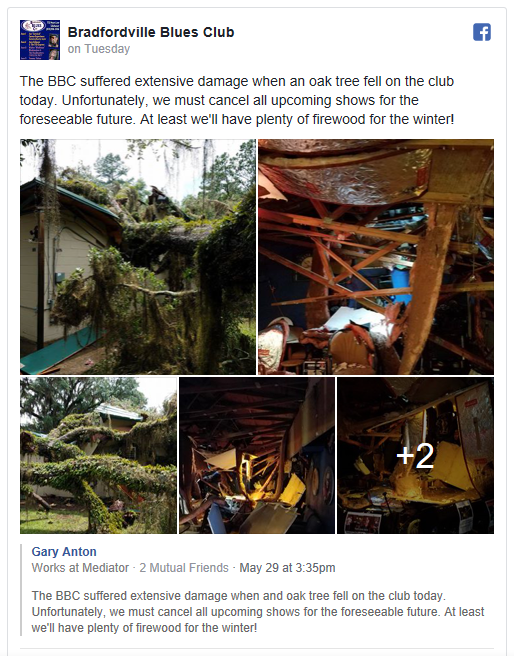Screen dimensions: 514x656
Task: Open photo of oak tree on club roof
Action: 138,256
